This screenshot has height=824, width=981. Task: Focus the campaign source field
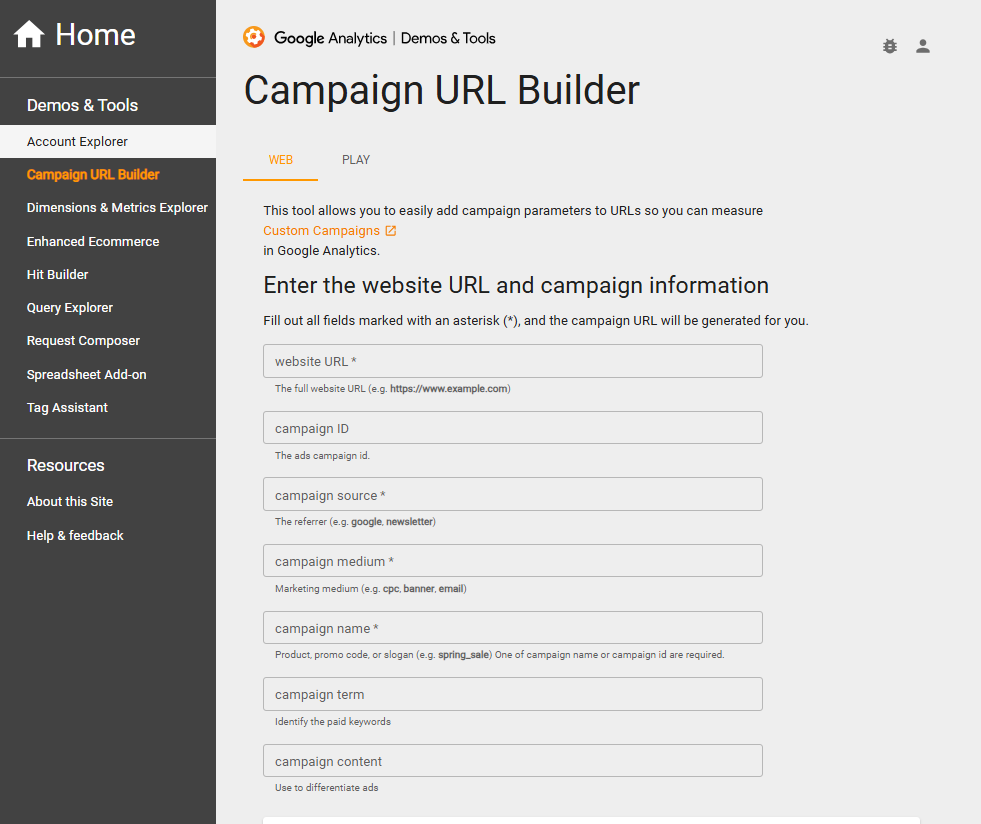tap(512, 494)
